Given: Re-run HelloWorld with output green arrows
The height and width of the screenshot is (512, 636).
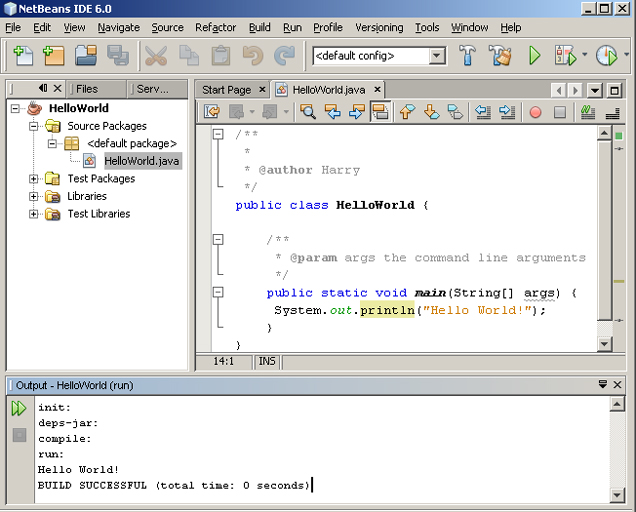Looking at the screenshot, I should (x=19, y=409).
